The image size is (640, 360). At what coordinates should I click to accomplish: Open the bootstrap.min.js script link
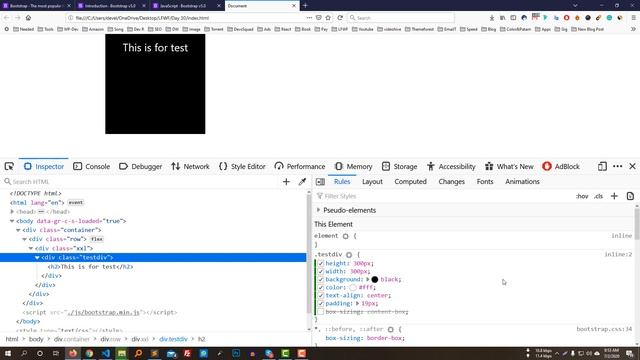pyautogui.click(x=103, y=312)
